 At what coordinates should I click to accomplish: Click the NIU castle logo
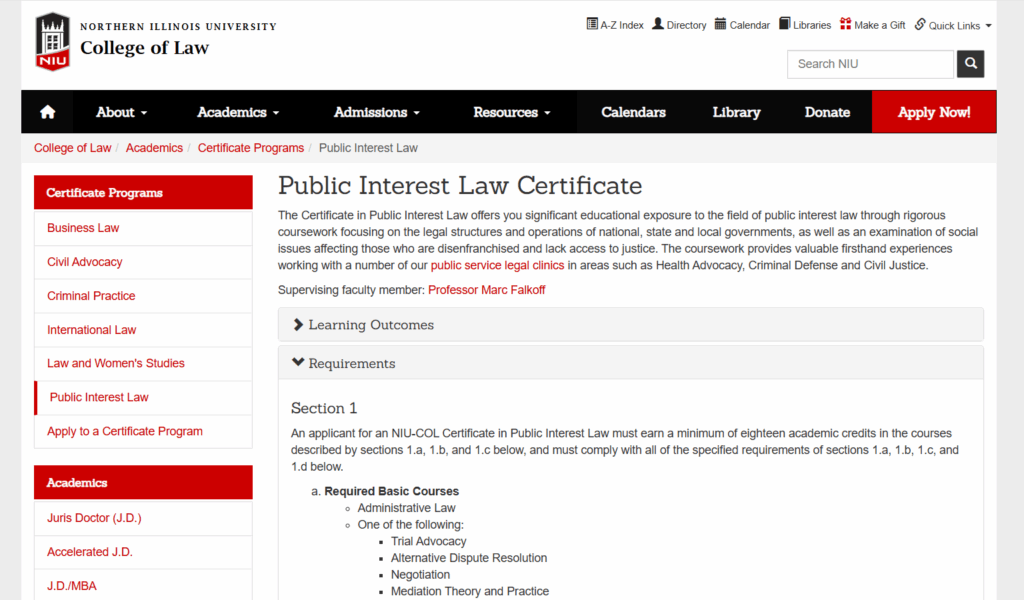click(x=52, y=42)
